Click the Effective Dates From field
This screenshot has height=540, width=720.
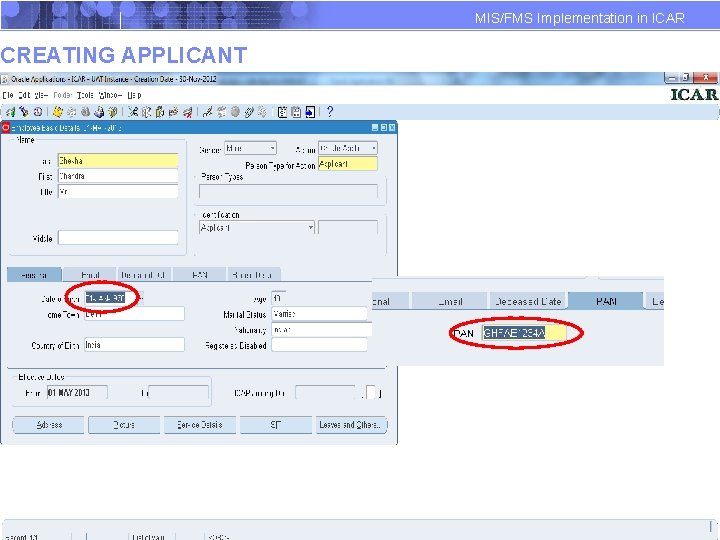click(x=77, y=393)
